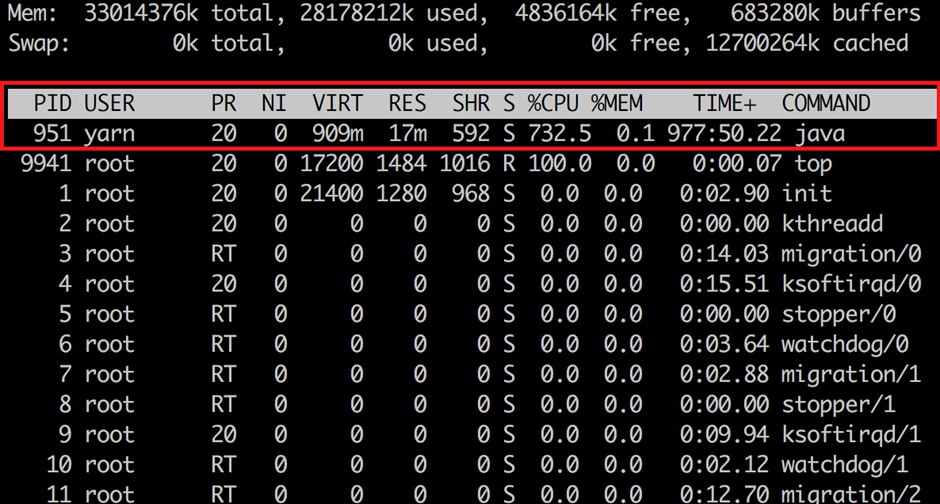Click the 4836164k free memory value

566,13
